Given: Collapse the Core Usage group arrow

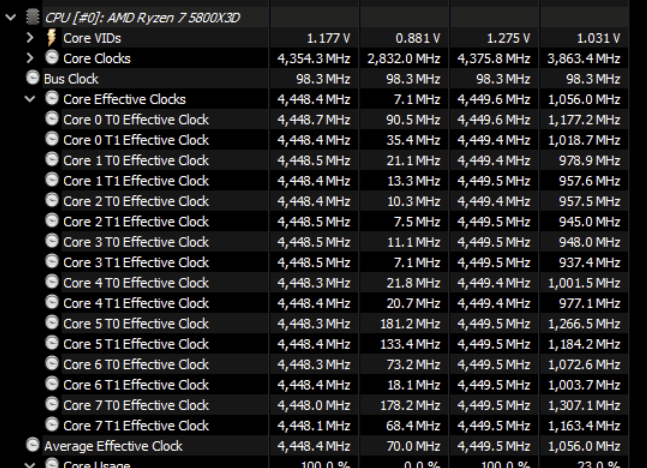Looking at the screenshot, I should pos(30,465).
